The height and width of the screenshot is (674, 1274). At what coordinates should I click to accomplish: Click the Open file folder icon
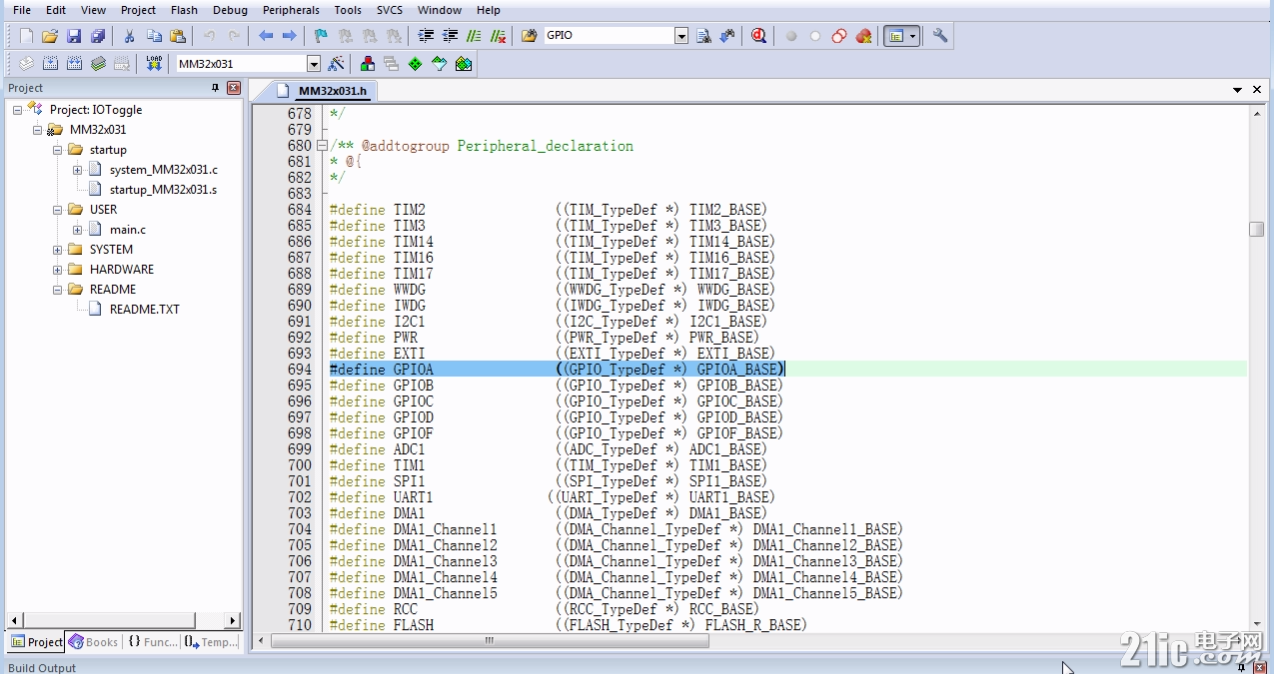[50, 36]
